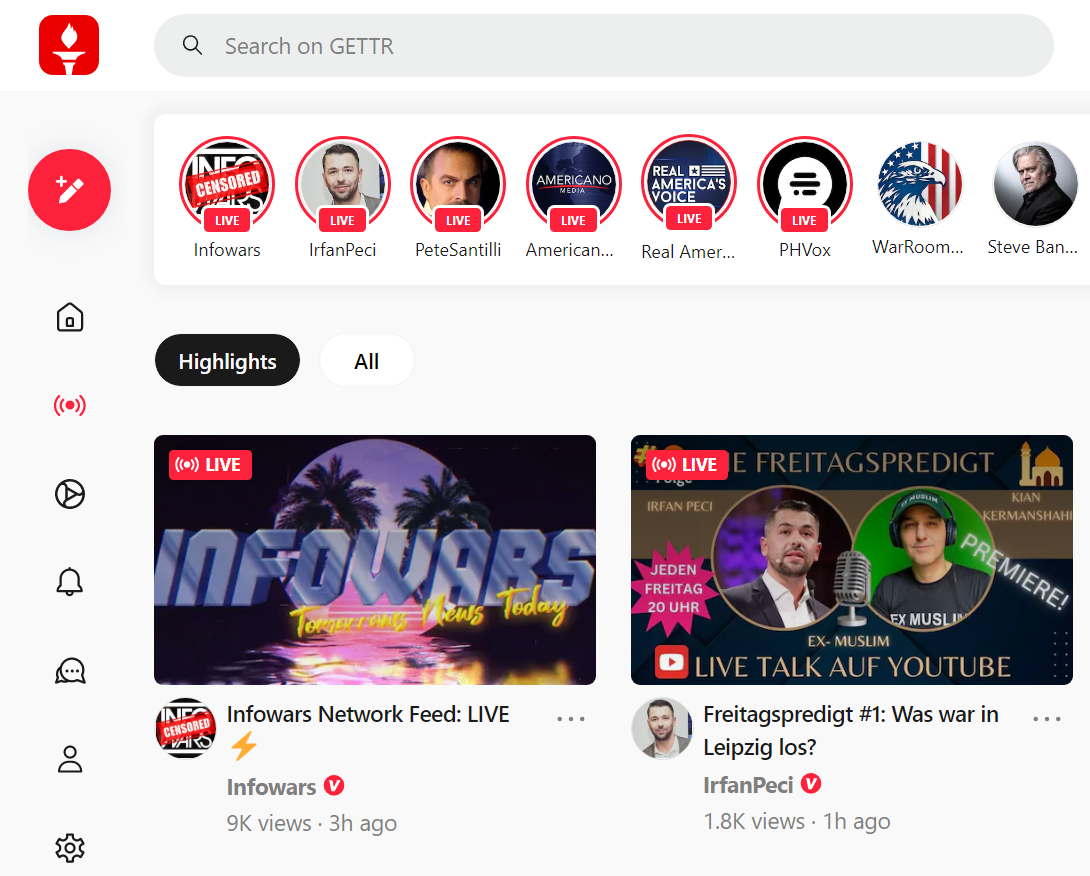
Task: Click the GETTR torch logo
Action: [x=69, y=45]
